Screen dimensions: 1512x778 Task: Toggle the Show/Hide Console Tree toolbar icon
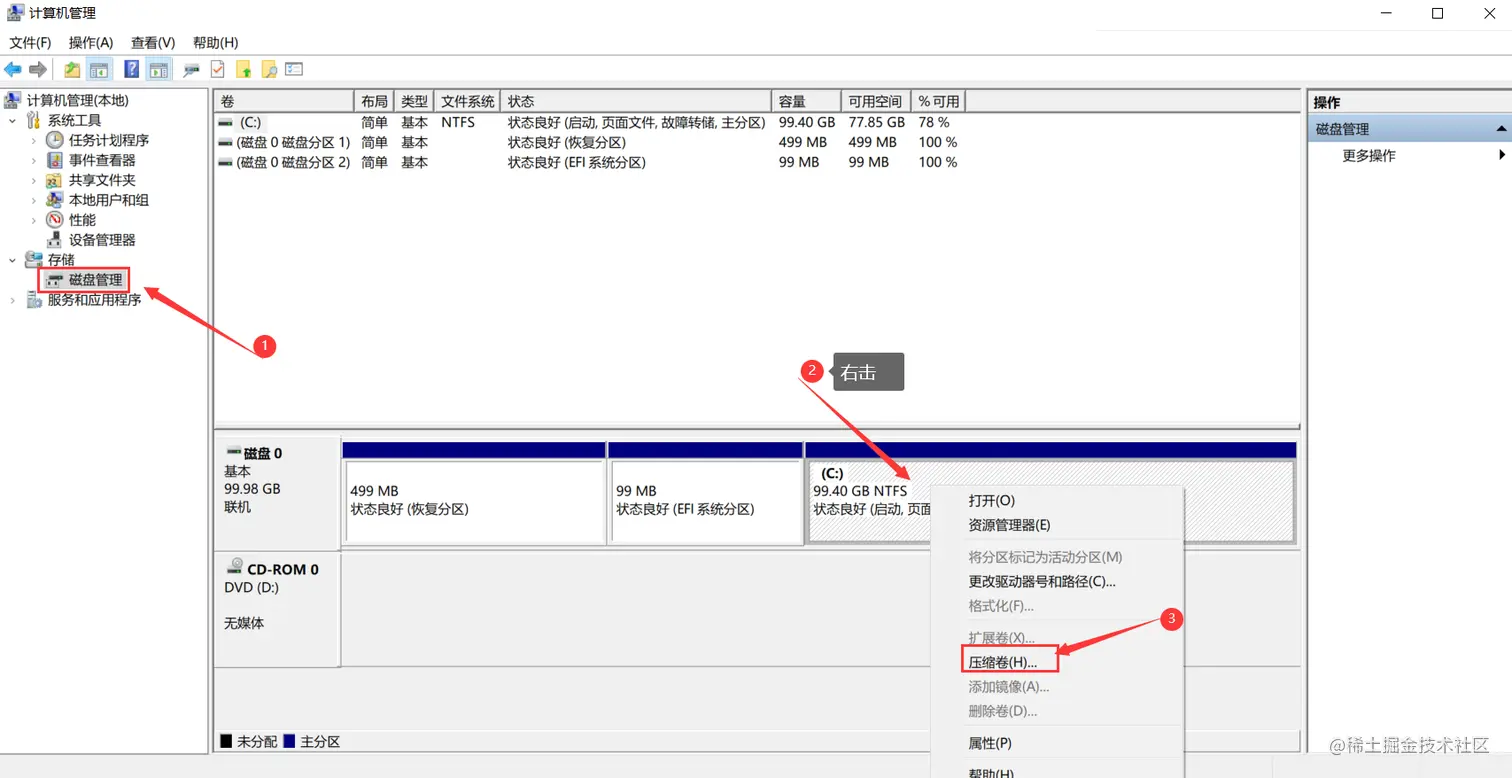[99, 69]
